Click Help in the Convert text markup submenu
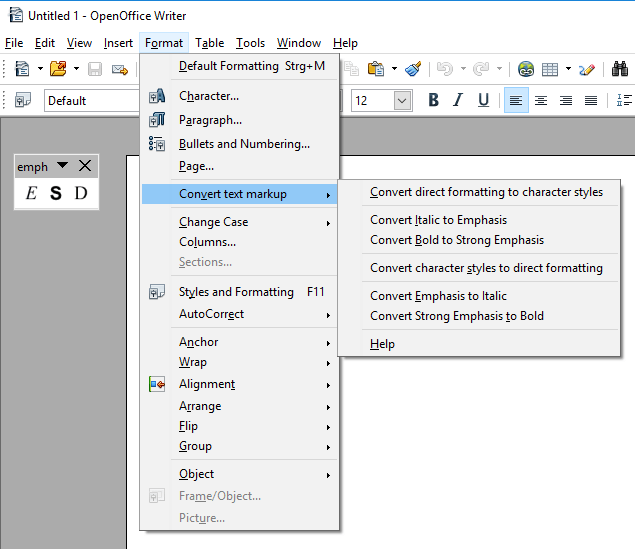The height and width of the screenshot is (549, 635). pos(479,344)
